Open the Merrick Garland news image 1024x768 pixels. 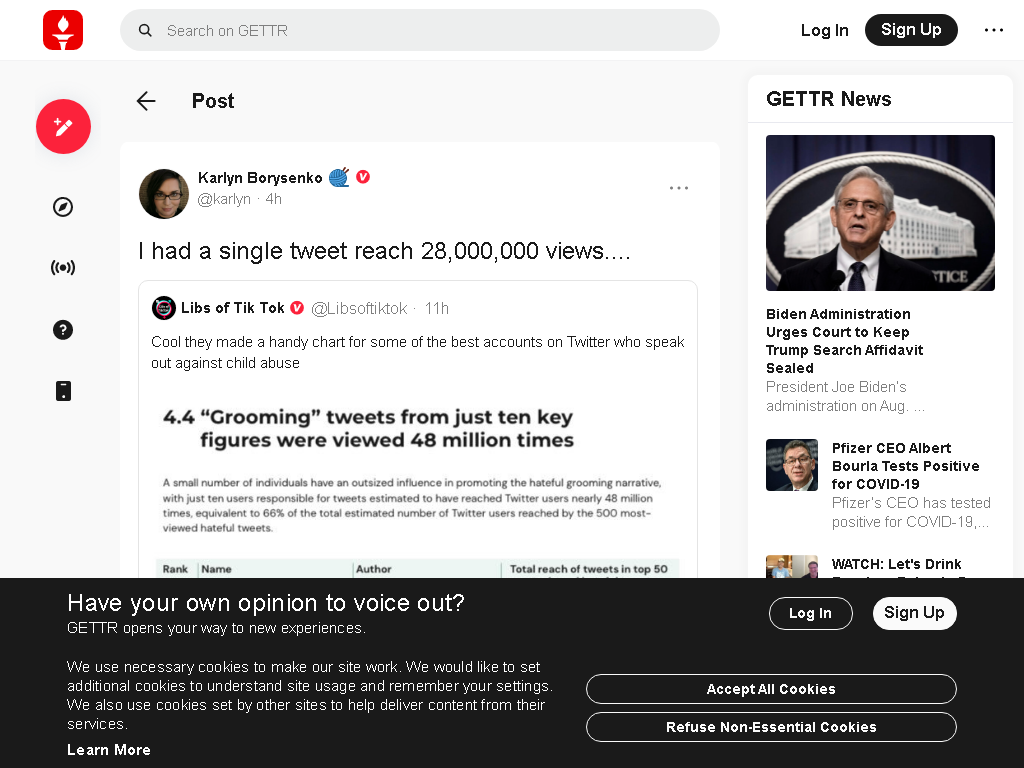880,213
